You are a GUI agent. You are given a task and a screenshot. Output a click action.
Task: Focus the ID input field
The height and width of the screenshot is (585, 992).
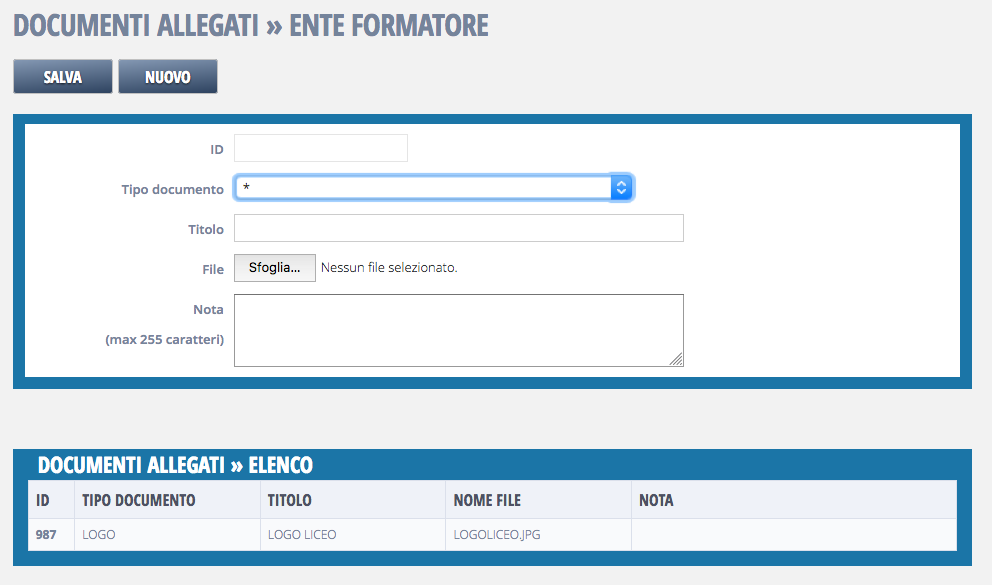[x=320, y=148]
